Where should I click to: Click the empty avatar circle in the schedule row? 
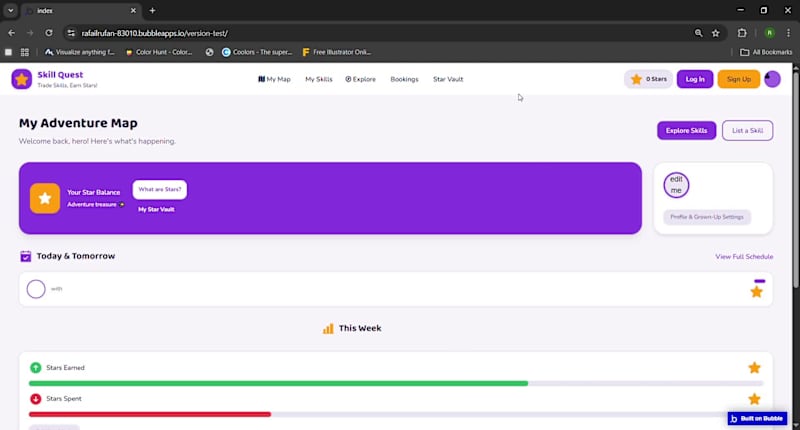pos(36,289)
